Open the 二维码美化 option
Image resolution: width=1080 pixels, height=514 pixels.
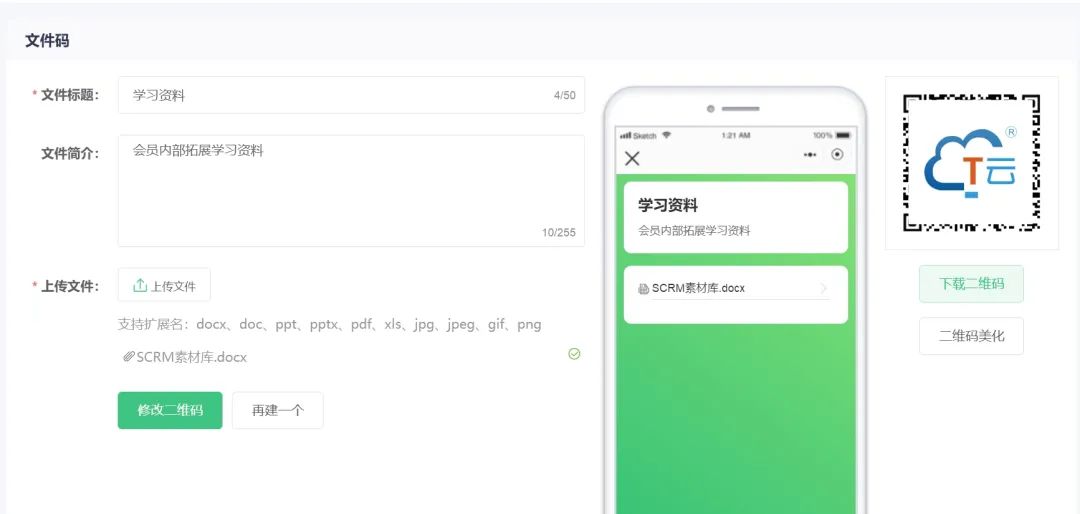(x=971, y=336)
